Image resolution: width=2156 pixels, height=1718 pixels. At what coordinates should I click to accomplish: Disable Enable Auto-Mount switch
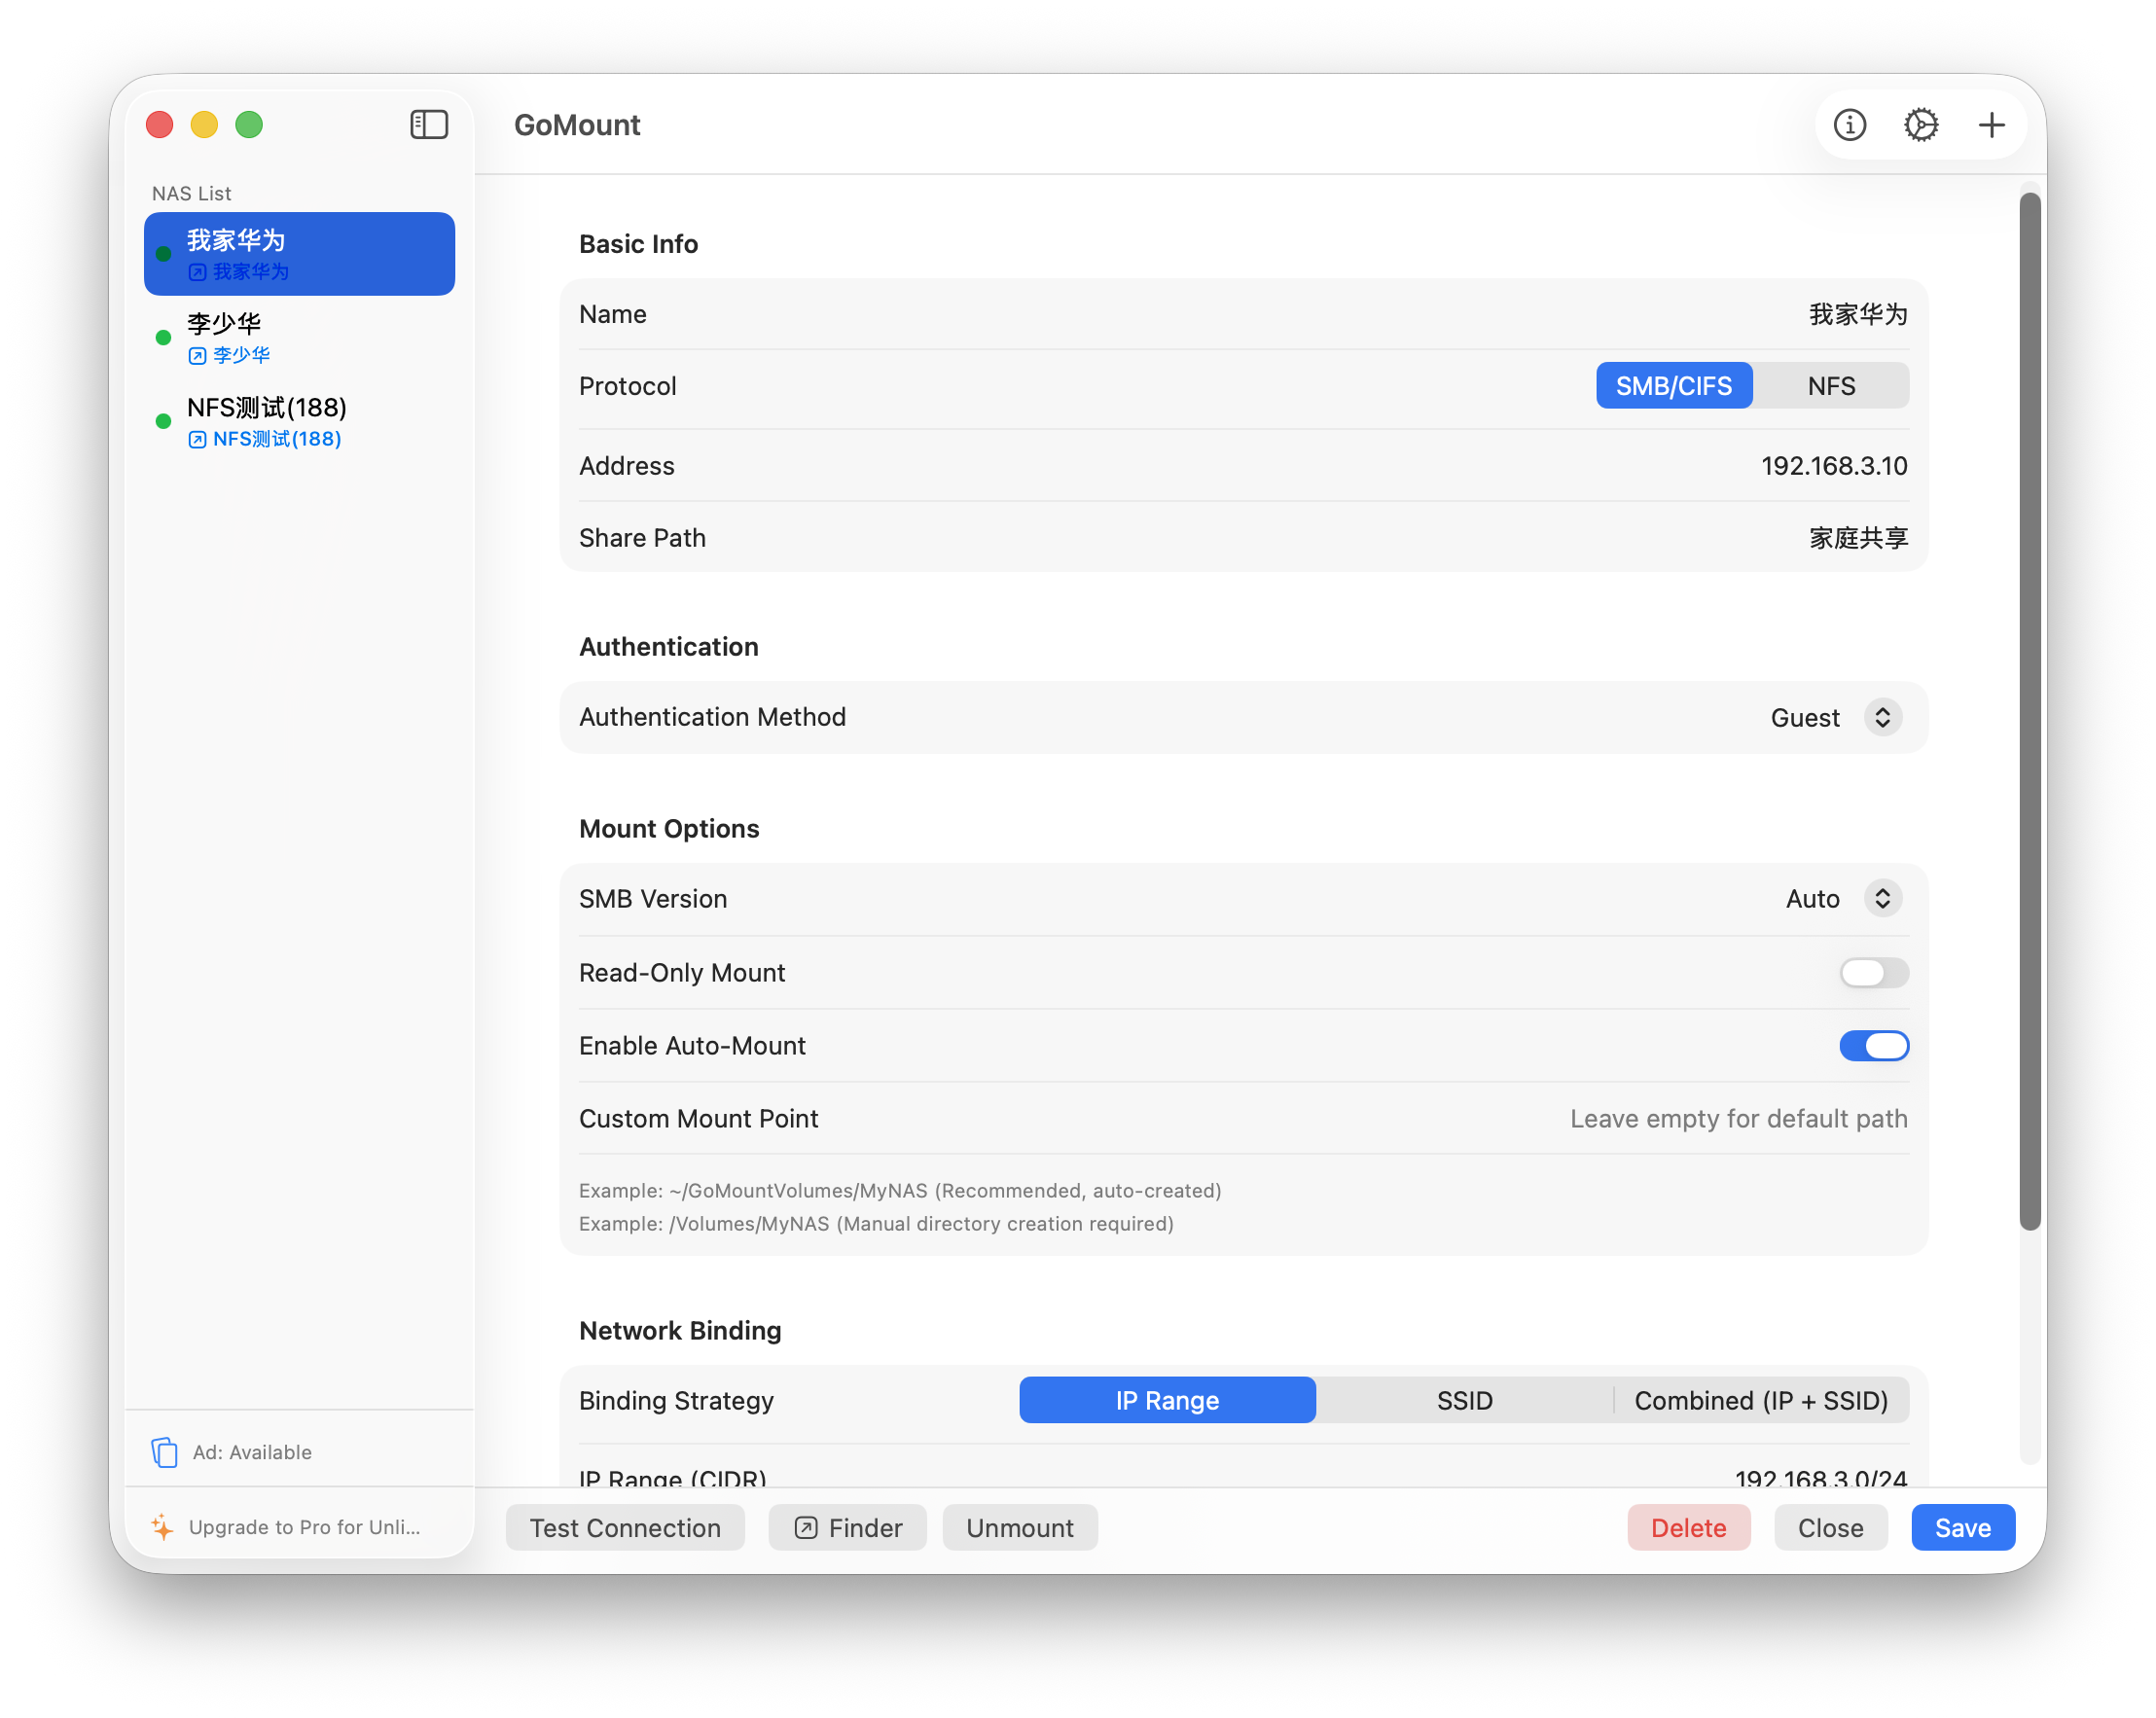[x=1873, y=1046]
